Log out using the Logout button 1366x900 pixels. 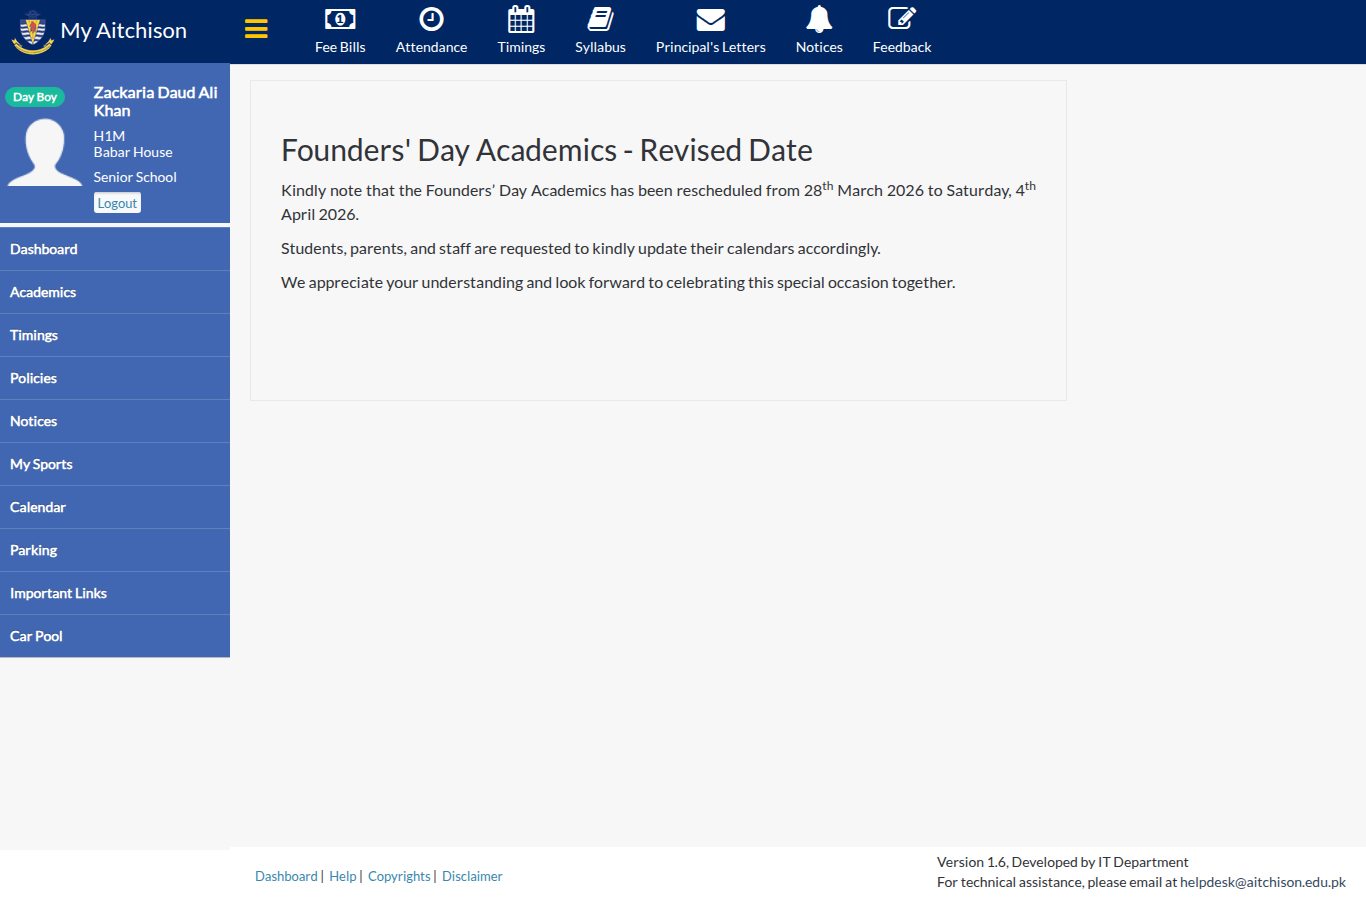click(x=117, y=203)
